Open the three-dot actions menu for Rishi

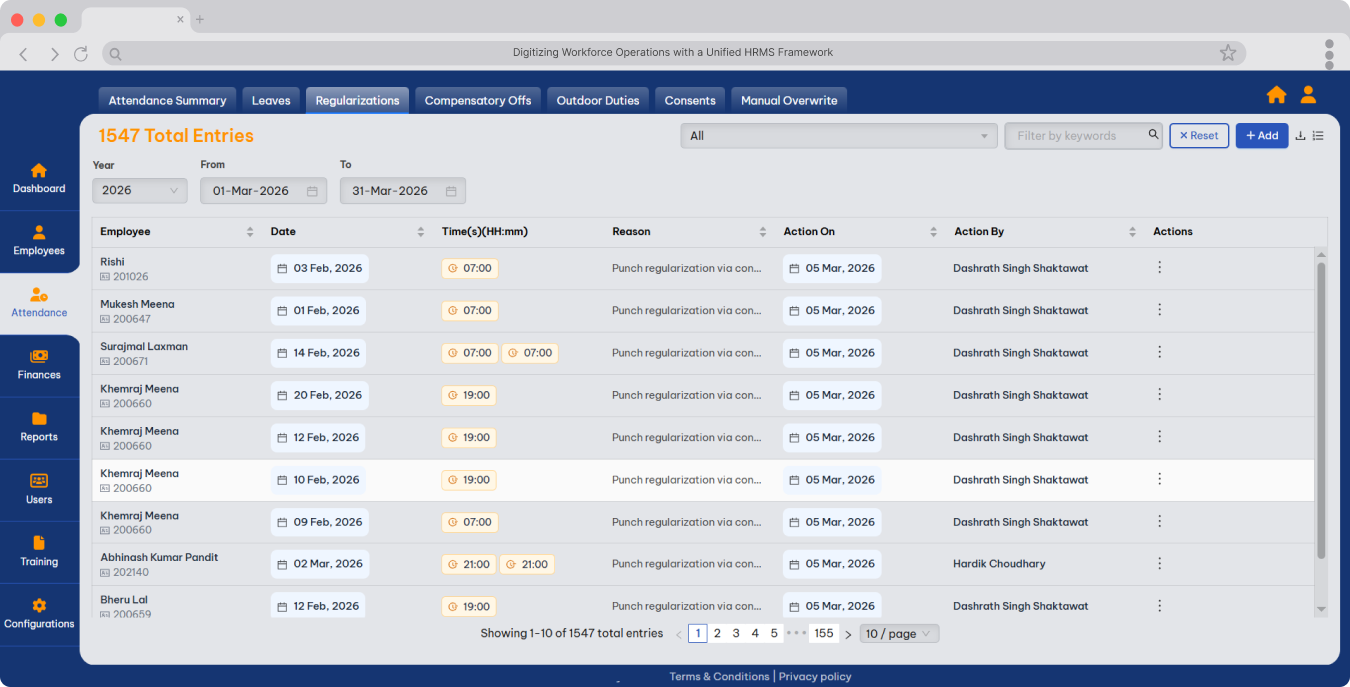1159,268
